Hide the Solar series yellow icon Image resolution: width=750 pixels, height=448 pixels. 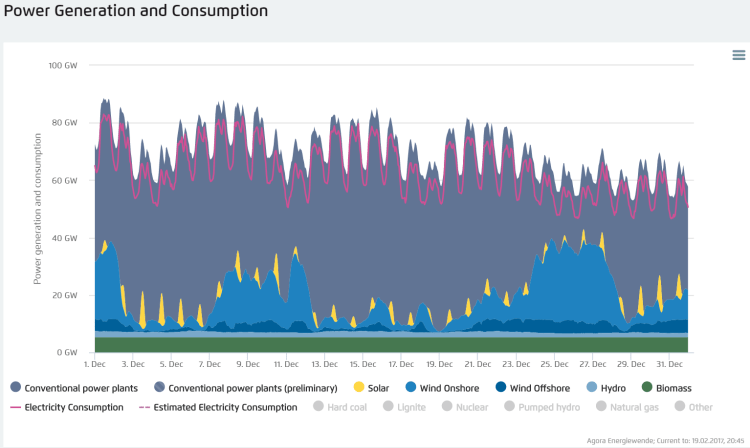point(359,388)
